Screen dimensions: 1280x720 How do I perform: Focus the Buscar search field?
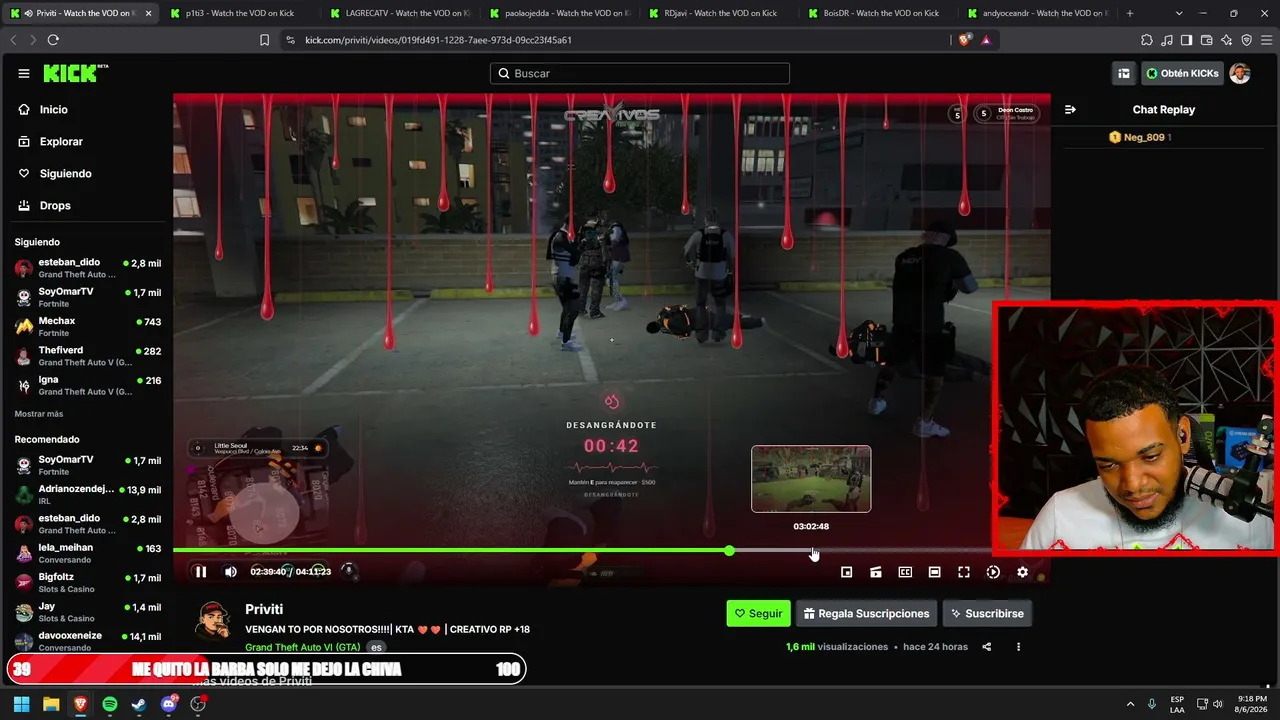pos(640,73)
